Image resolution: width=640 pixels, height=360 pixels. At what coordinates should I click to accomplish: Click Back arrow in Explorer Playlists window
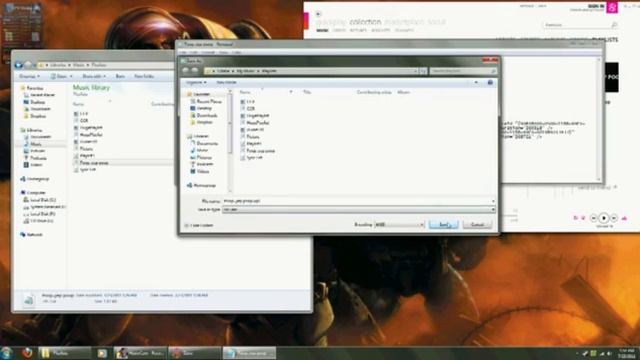[x=18, y=65]
